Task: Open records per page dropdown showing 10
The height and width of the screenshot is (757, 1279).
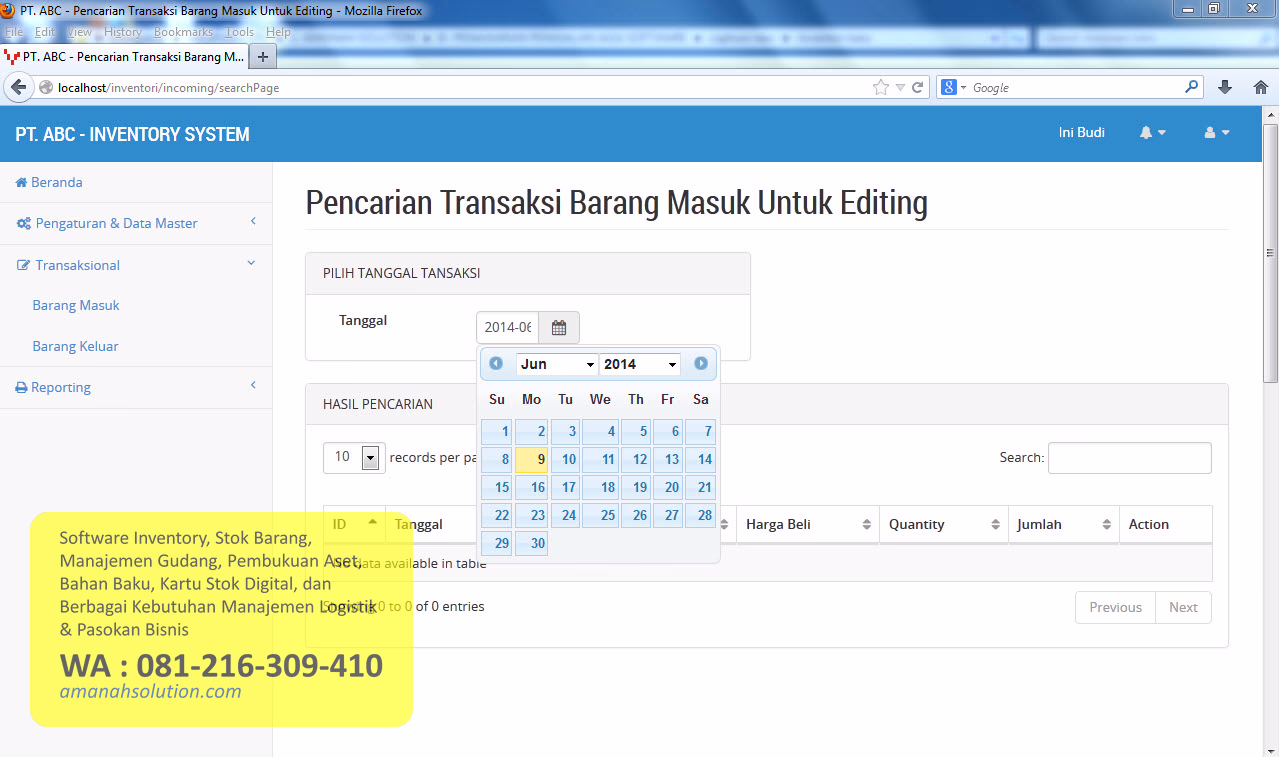Action: [354, 458]
